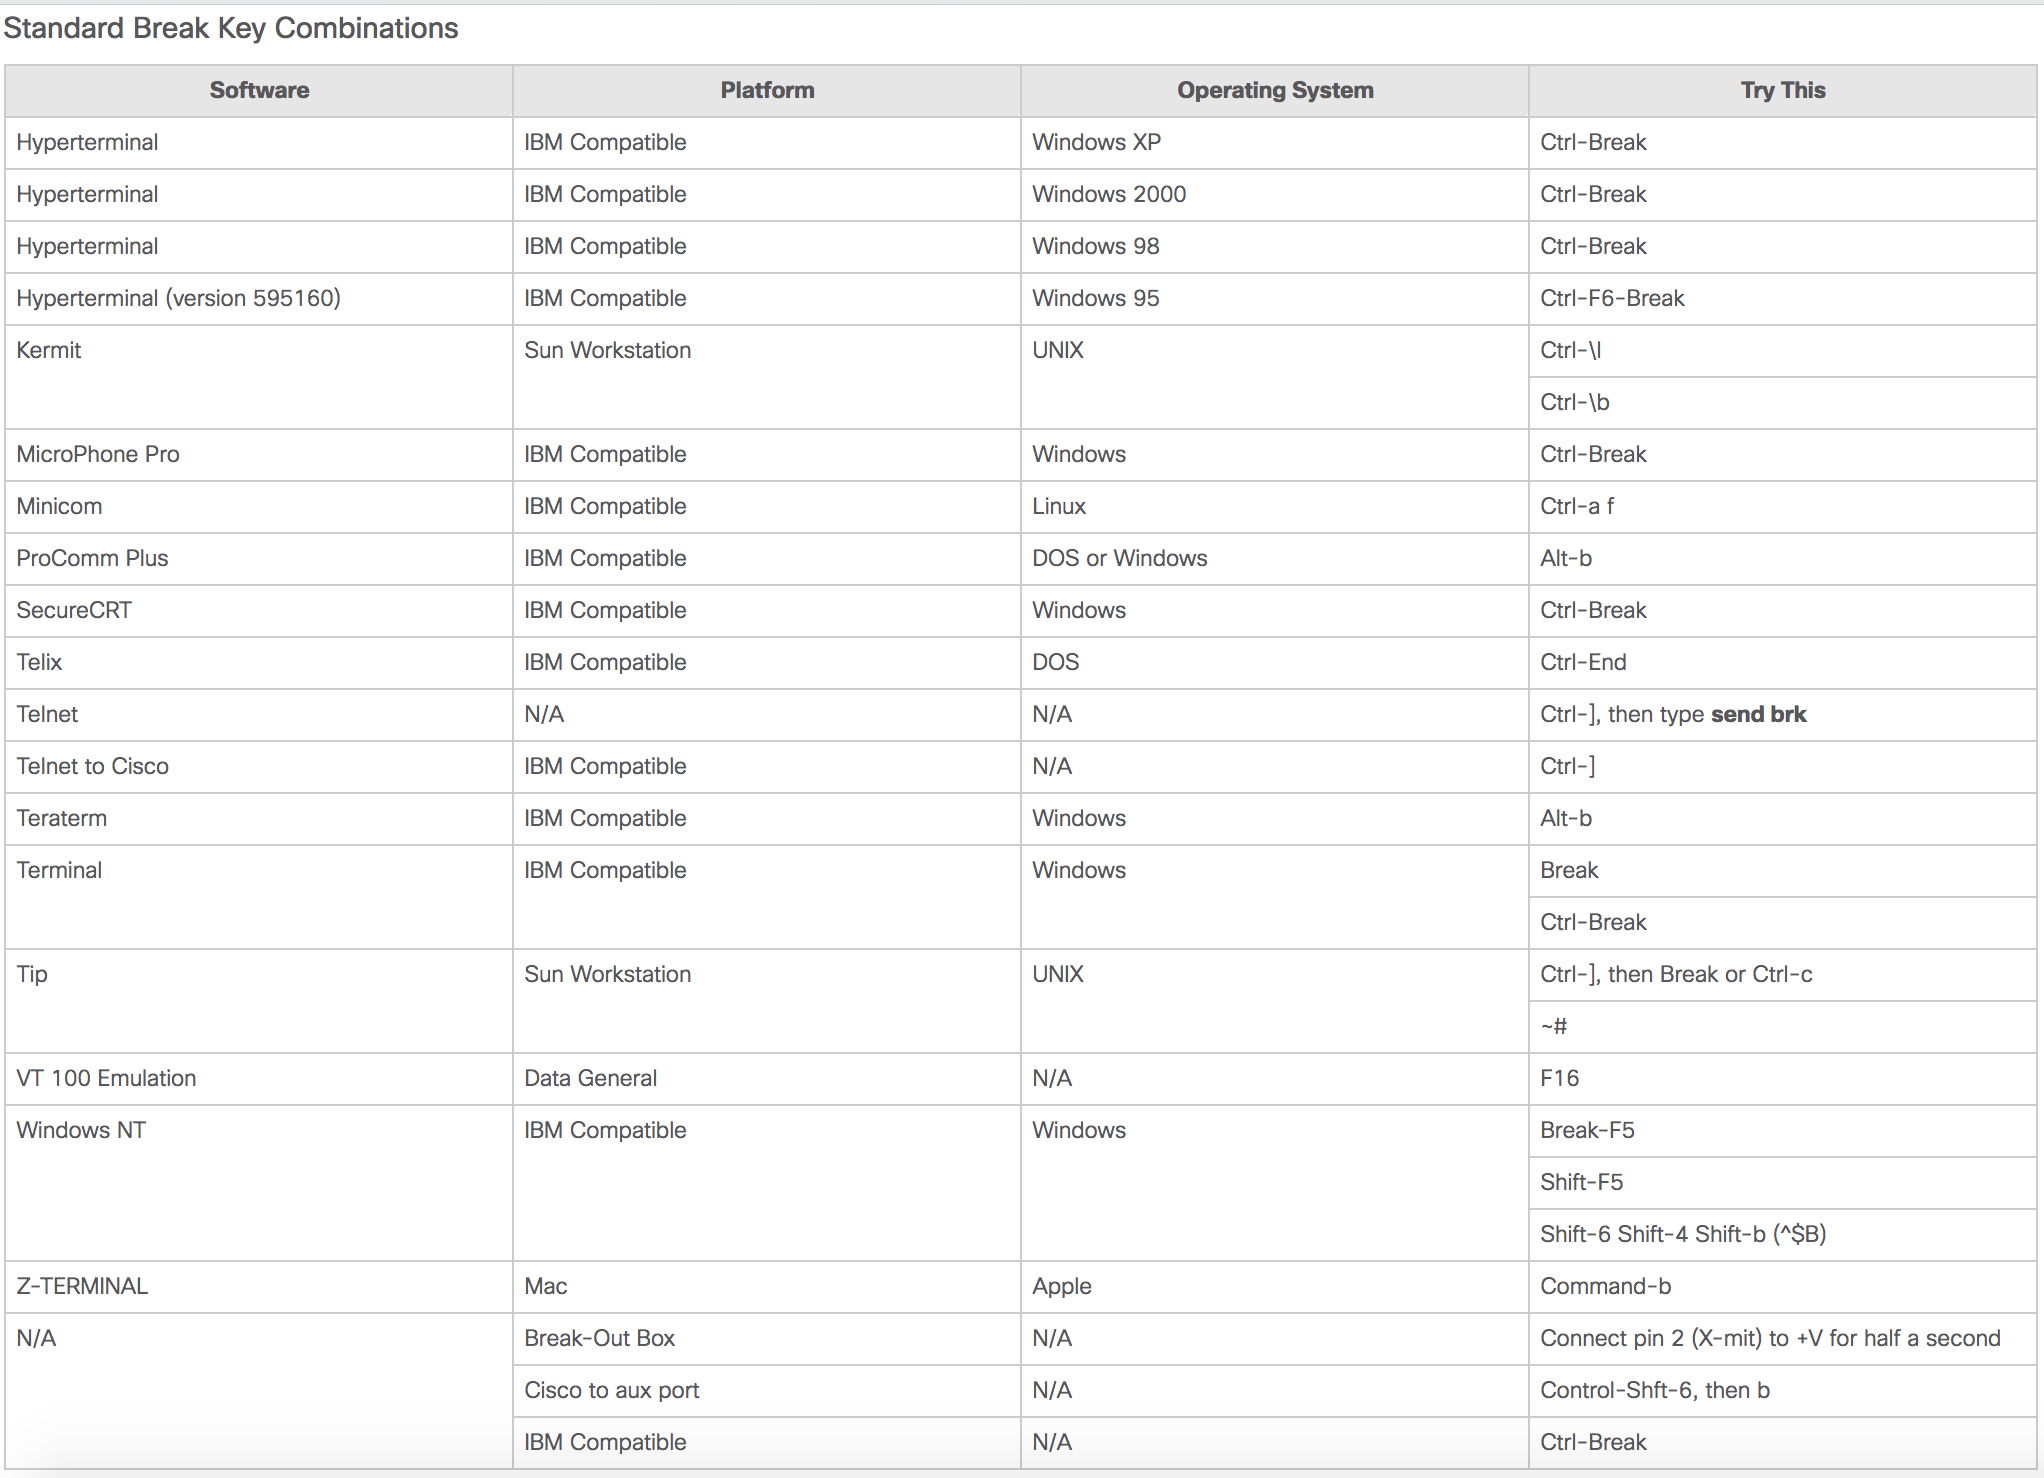Click the Minicom software entry
The image size is (2044, 1478).
pyautogui.click(x=59, y=506)
